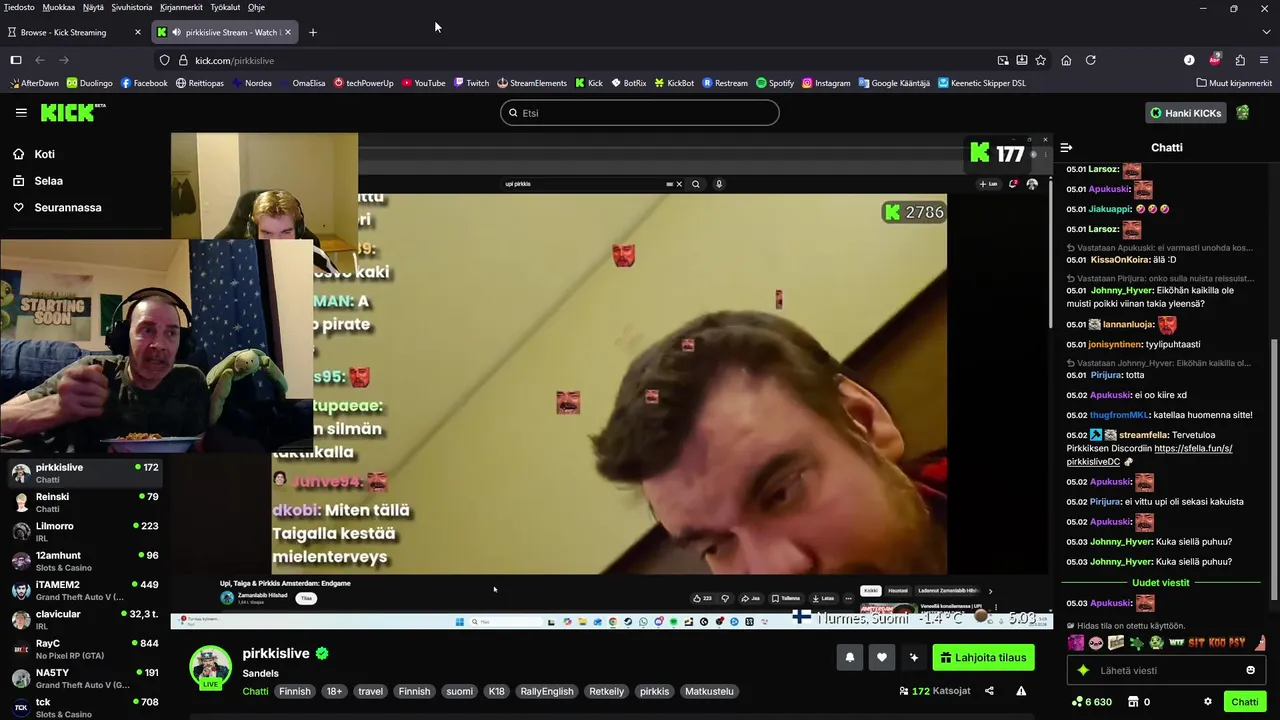Expand Muut kirjanmerkit bookmarks folder
Image resolution: width=1280 pixels, height=720 pixels.
[x=1233, y=83]
